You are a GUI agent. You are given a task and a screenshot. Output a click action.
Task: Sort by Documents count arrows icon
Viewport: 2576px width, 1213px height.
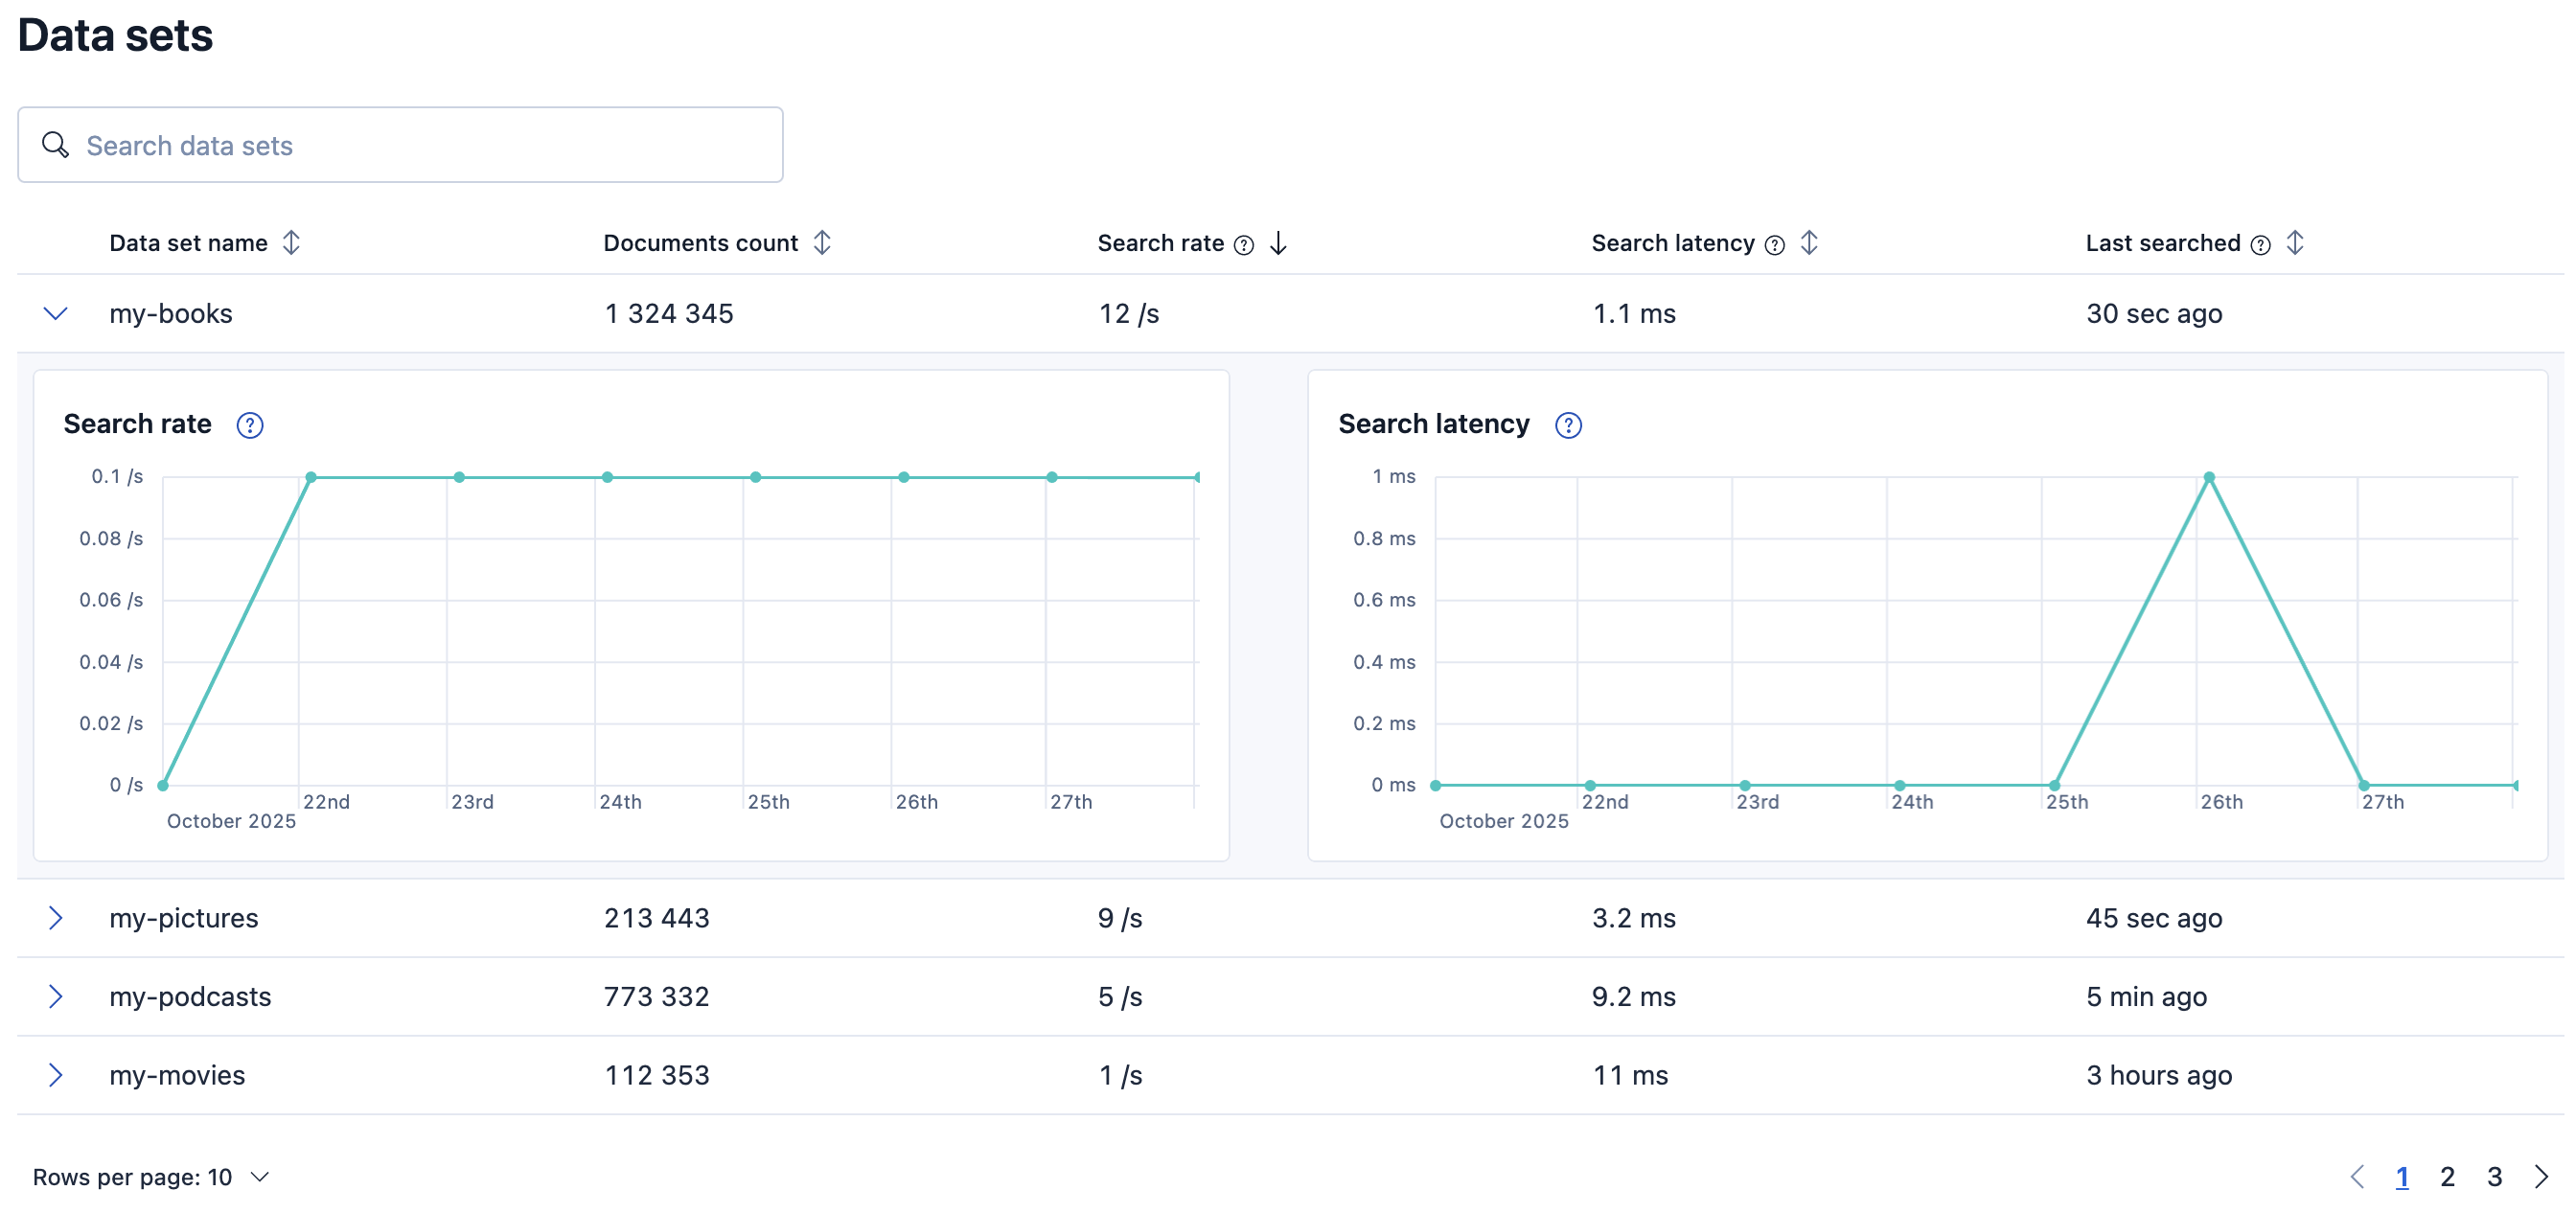821,243
